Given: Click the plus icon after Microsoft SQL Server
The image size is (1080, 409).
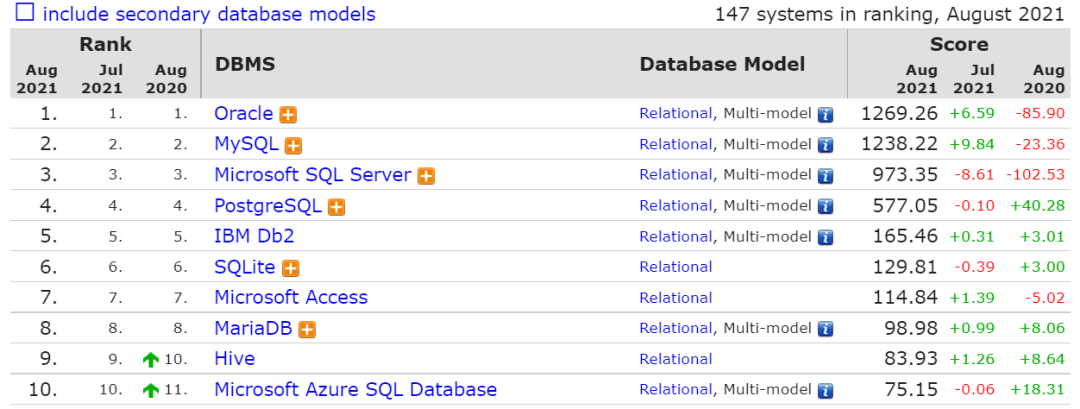Looking at the screenshot, I should (426, 176).
